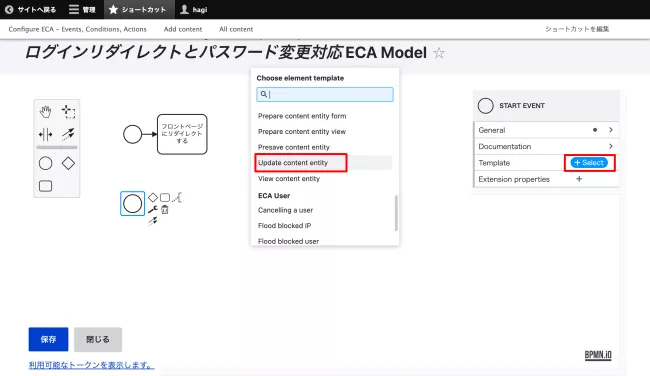Append task from context pad rectangle
Screen dimensions: 650x376
pos(165,197)
